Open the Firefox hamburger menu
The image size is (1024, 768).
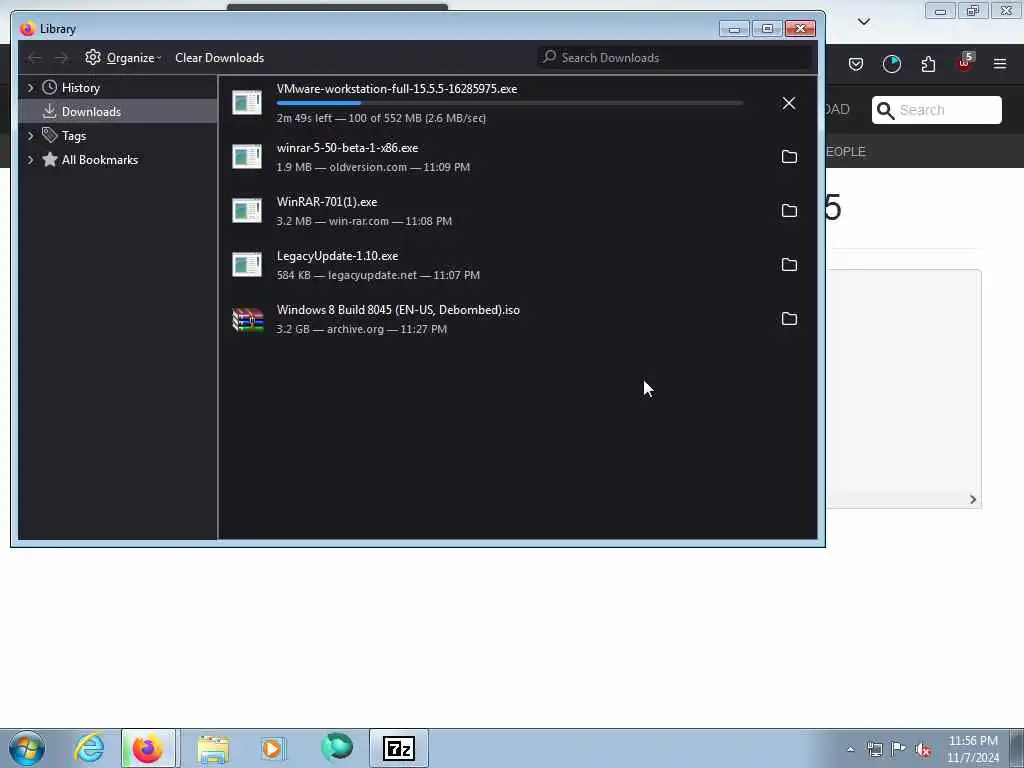[x=1000, y=64]
